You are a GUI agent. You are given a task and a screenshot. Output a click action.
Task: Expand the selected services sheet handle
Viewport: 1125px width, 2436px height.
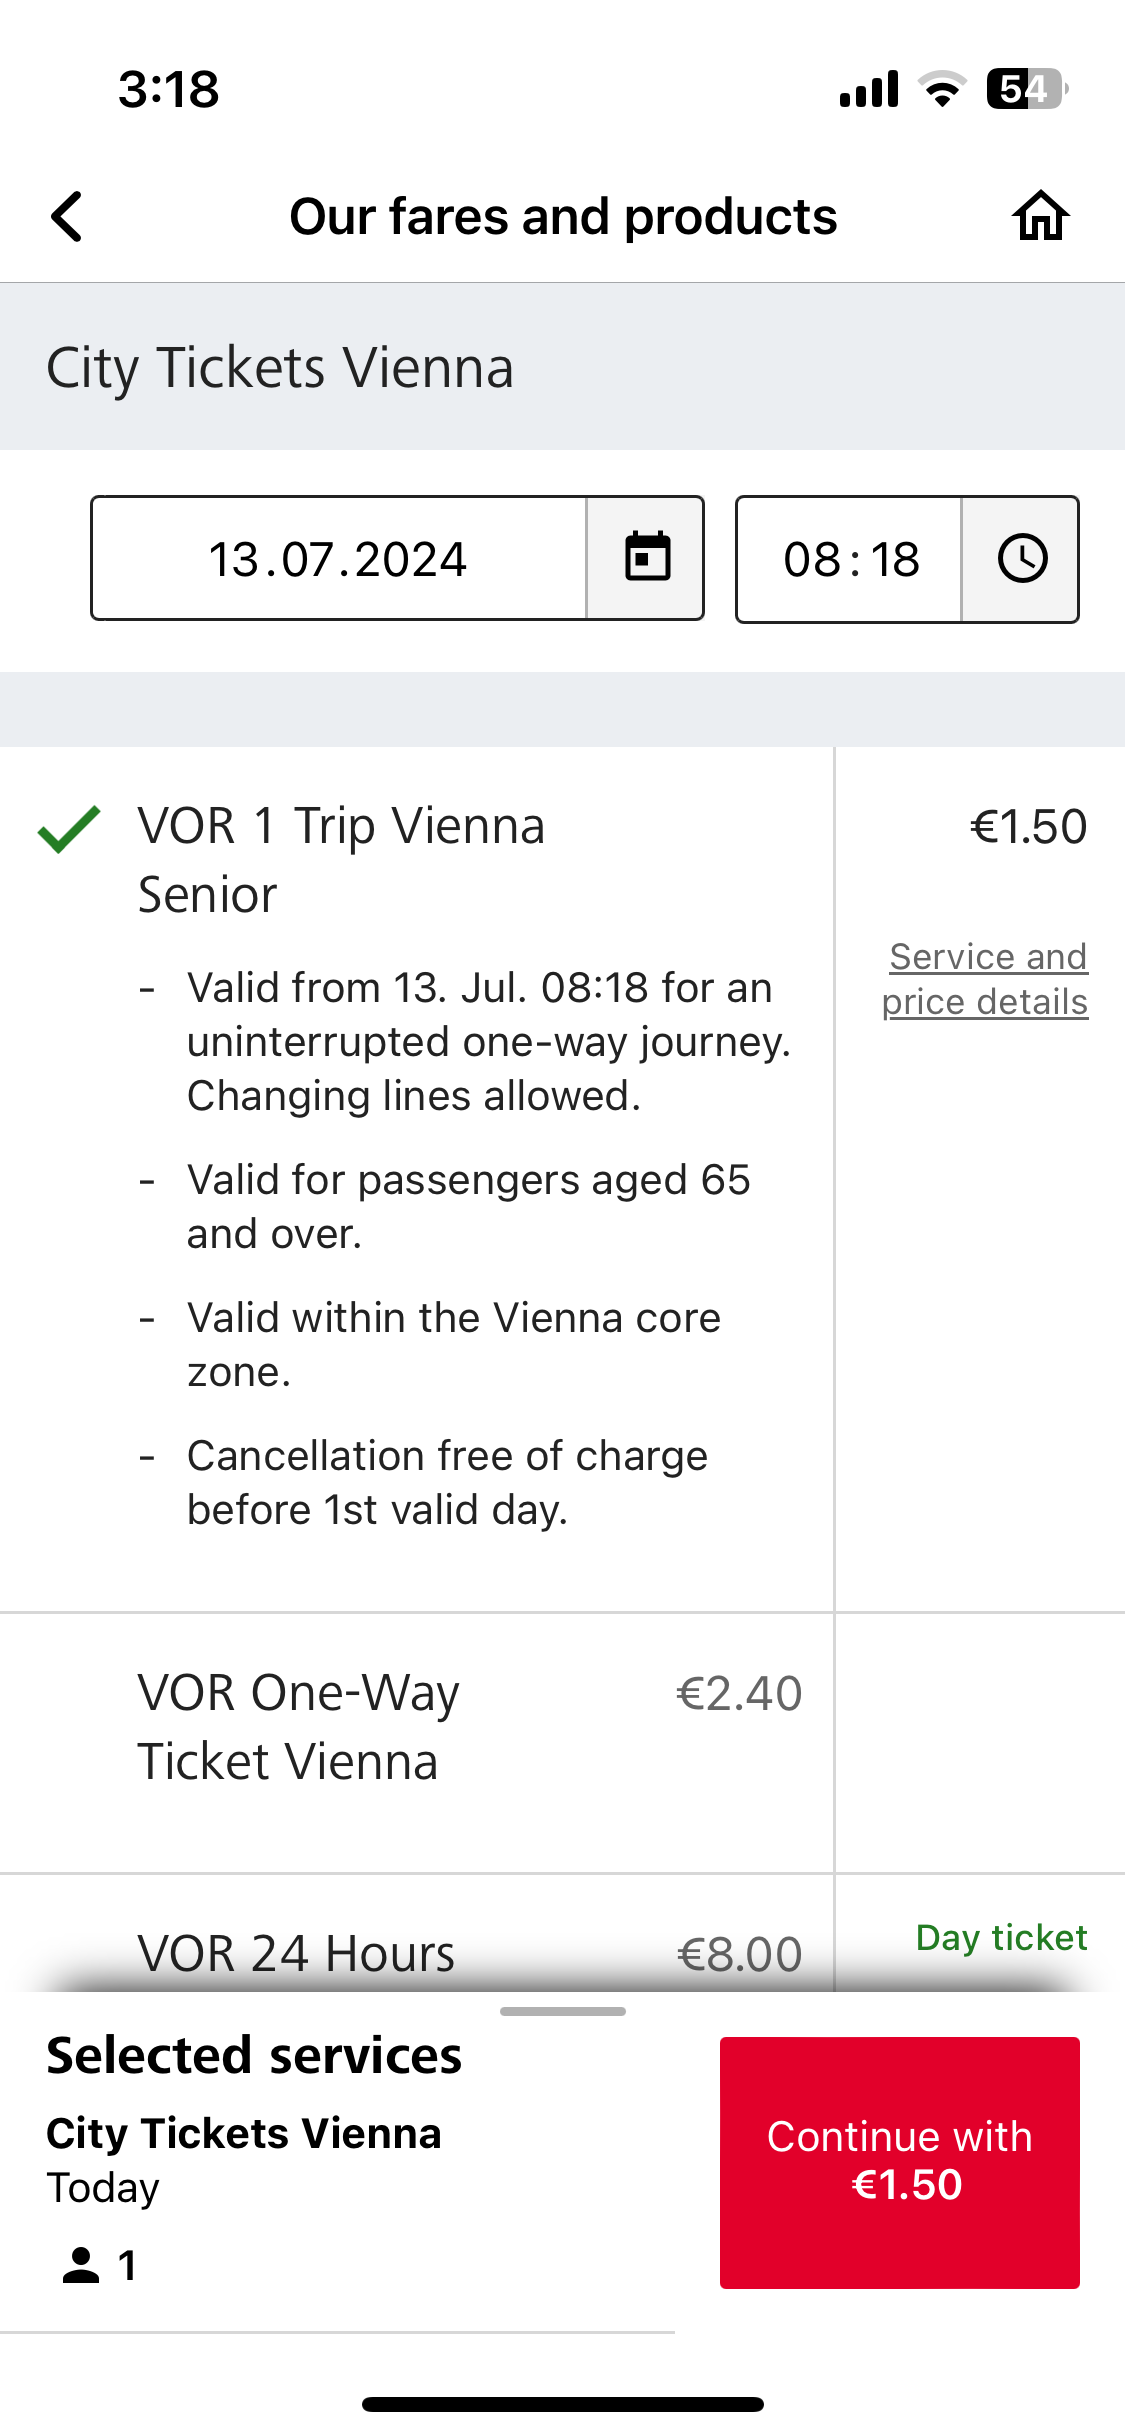coord(562,2011)
